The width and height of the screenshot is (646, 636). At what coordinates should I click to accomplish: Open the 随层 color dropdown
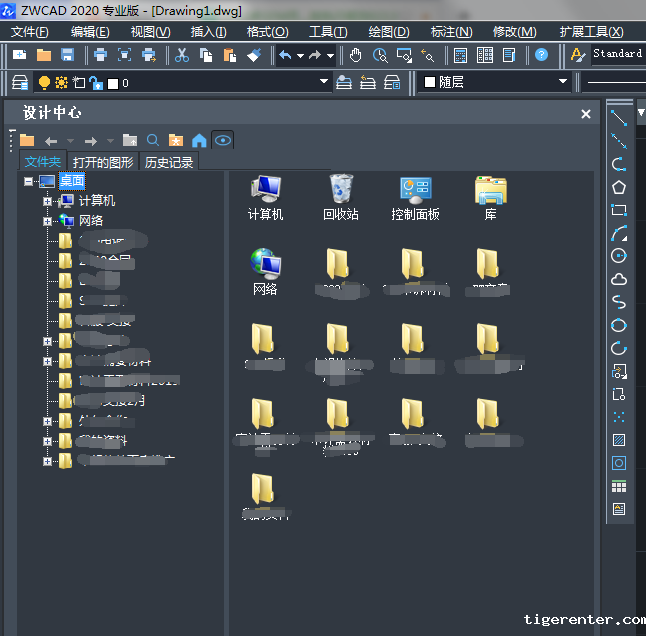point(563,81)
